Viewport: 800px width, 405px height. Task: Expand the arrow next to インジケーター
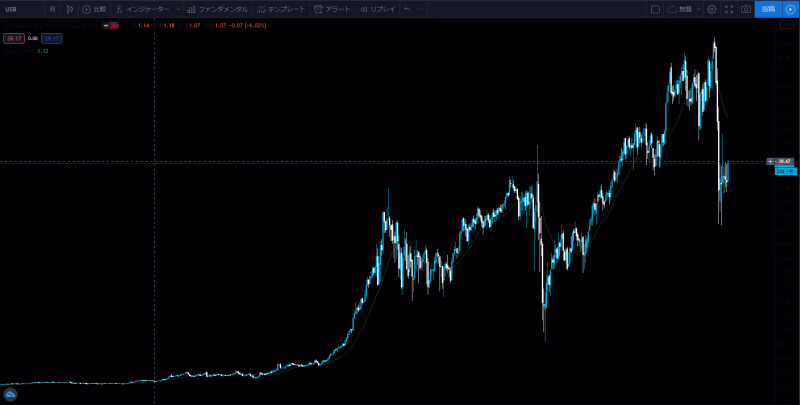178,9
